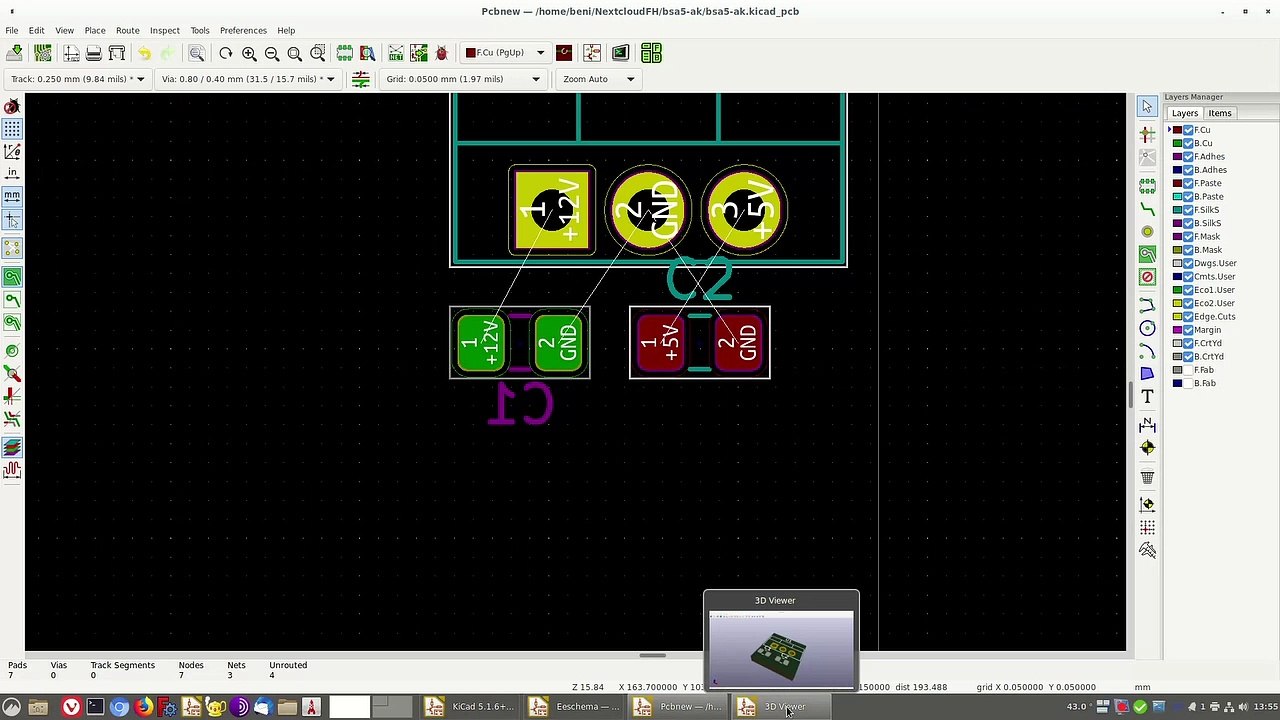Image resolution: width=1280 pixels, height=720 pixels.
Task: Toggle F.SilkS layer visibility checkbox
Action: click(x=1189, y=210)
